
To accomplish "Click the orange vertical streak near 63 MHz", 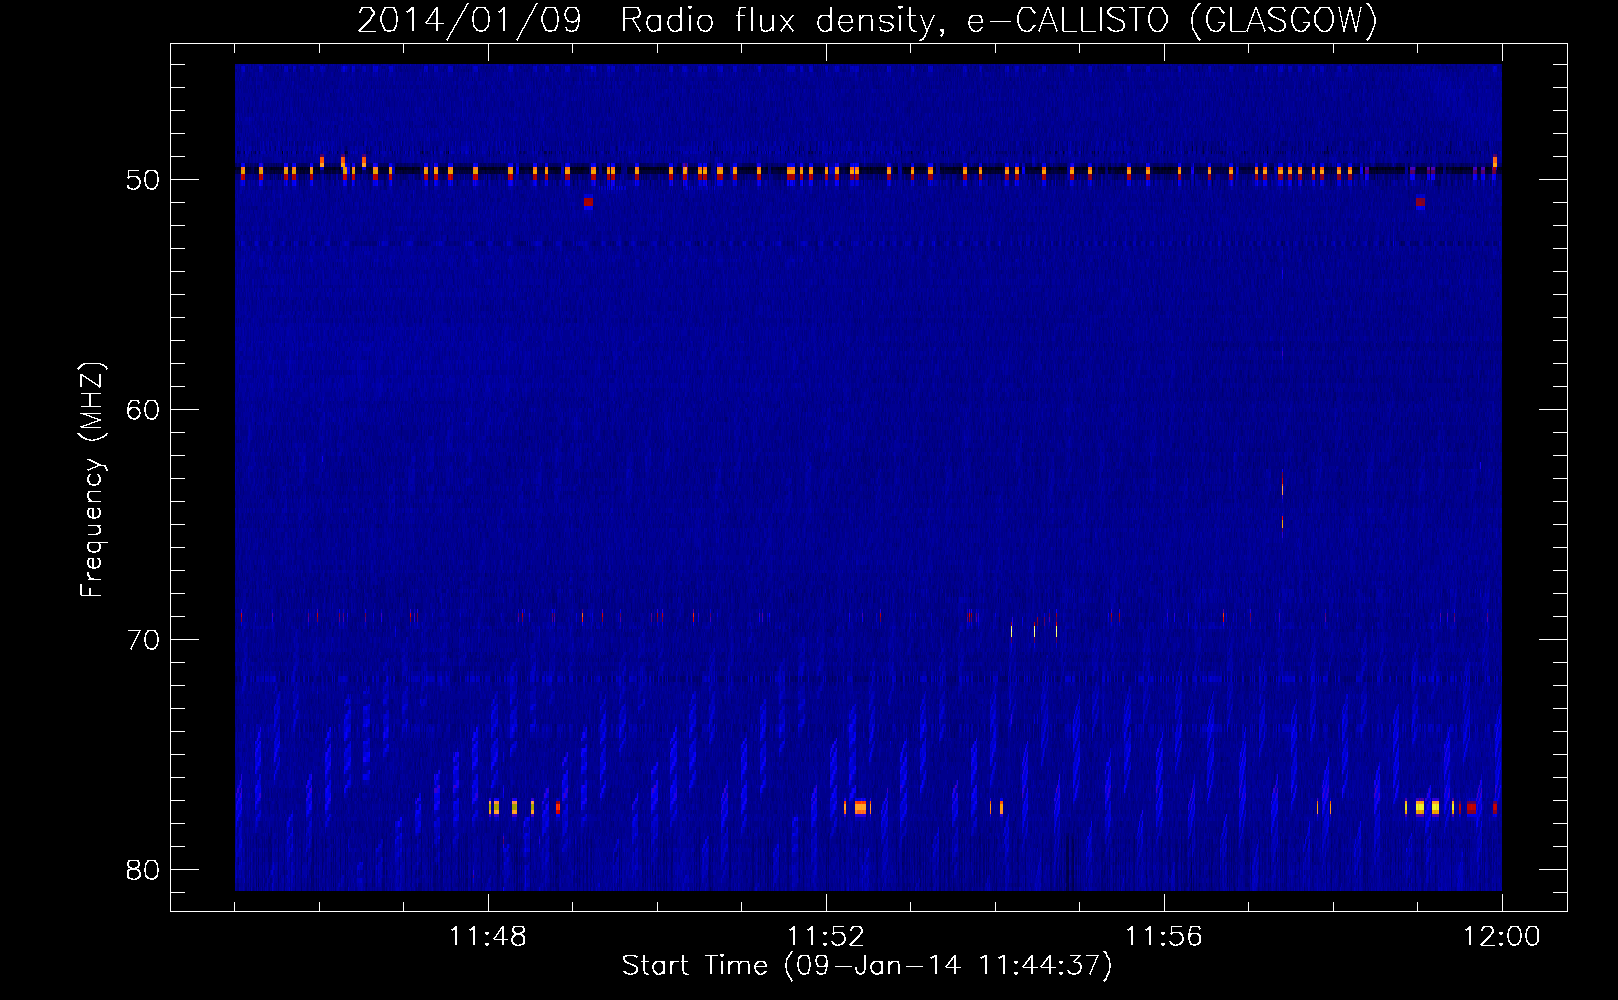I will tap(1282, 484).
